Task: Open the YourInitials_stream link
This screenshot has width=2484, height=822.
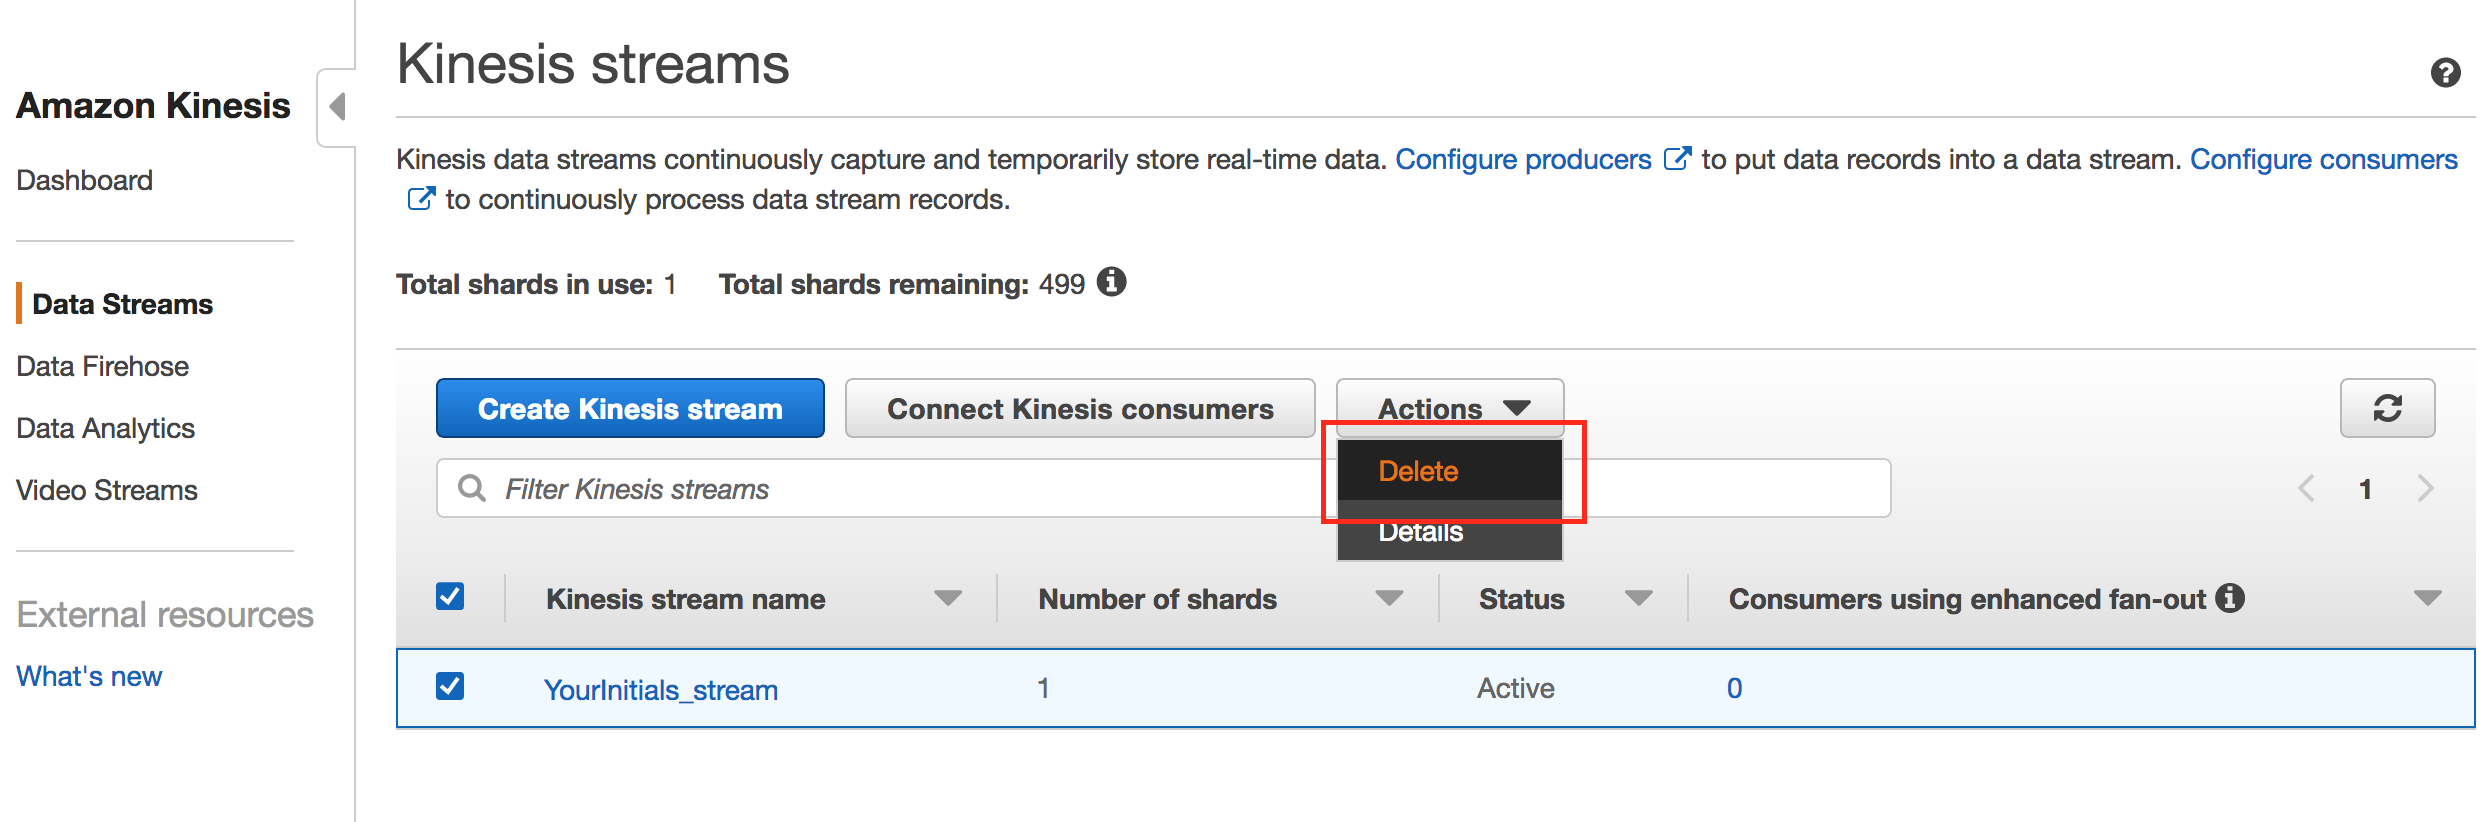Action: point(660,690)
